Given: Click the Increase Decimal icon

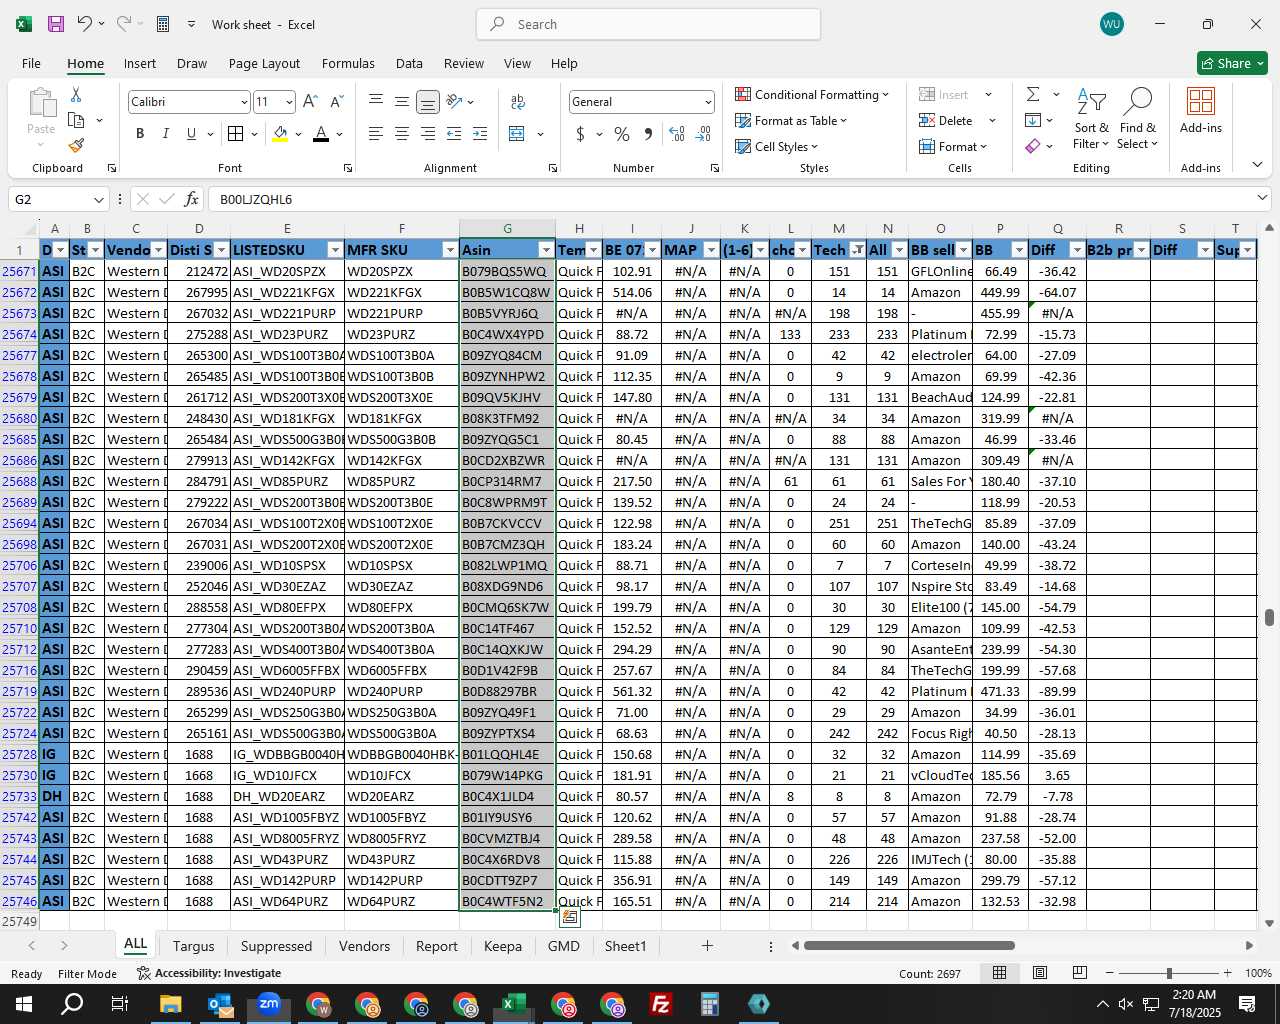Looking at the screenshot, I should point(677,133).
